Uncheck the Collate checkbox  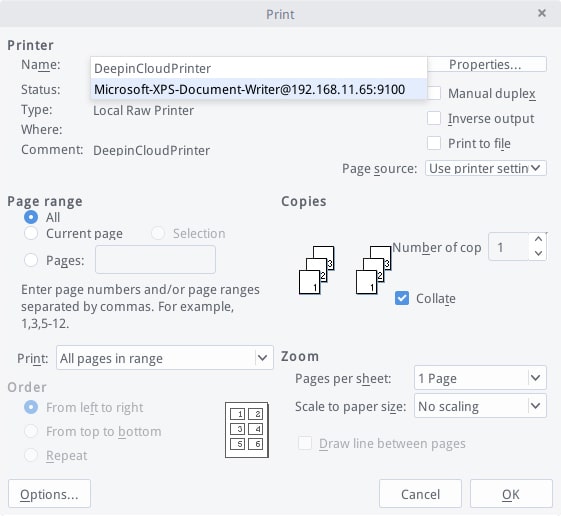tap(402, 298)
